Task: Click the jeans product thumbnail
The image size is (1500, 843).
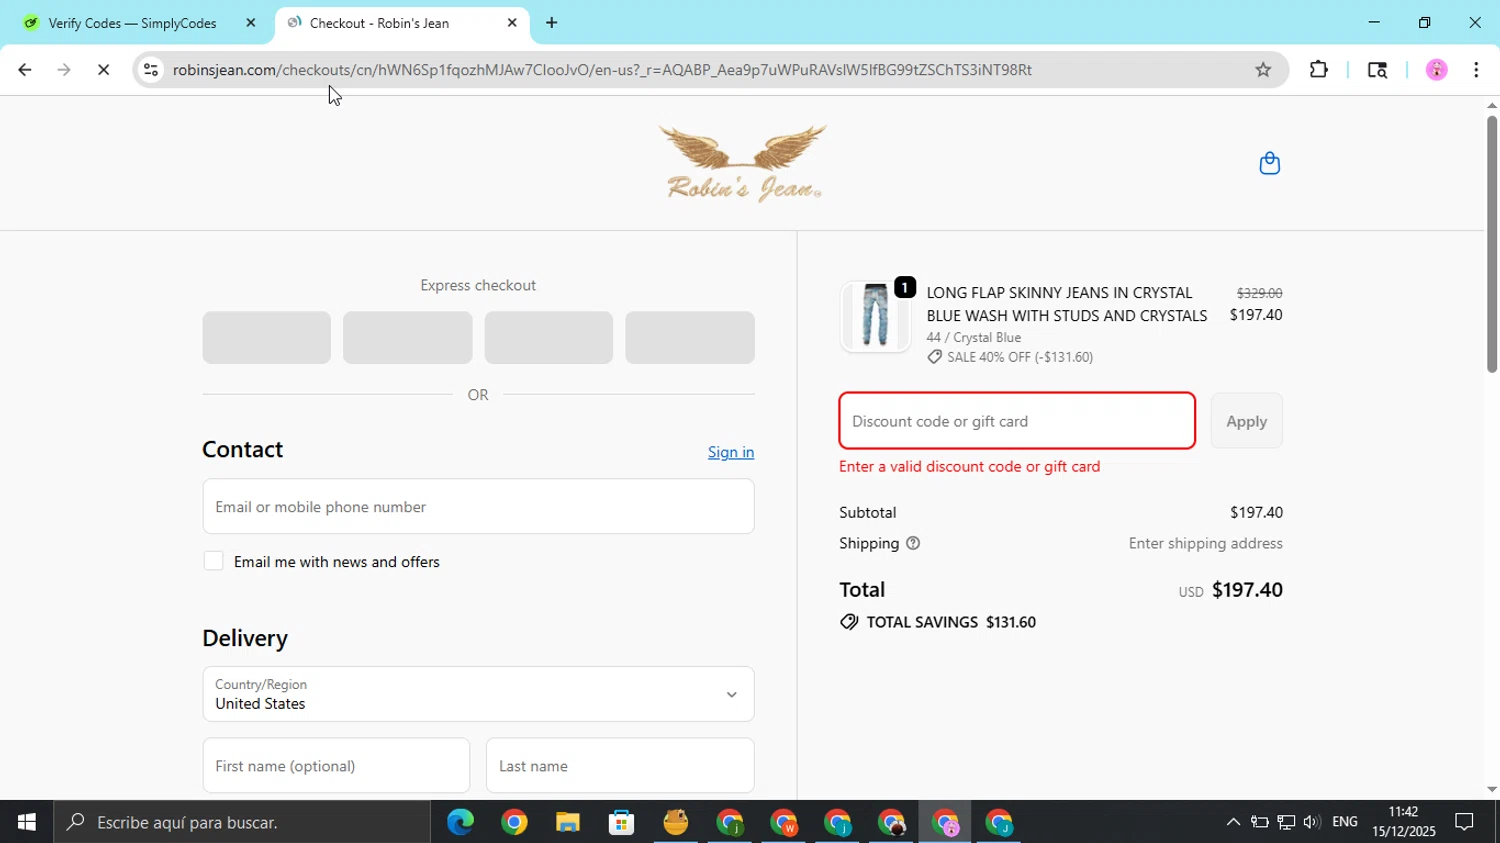Action: pos(875,316)
